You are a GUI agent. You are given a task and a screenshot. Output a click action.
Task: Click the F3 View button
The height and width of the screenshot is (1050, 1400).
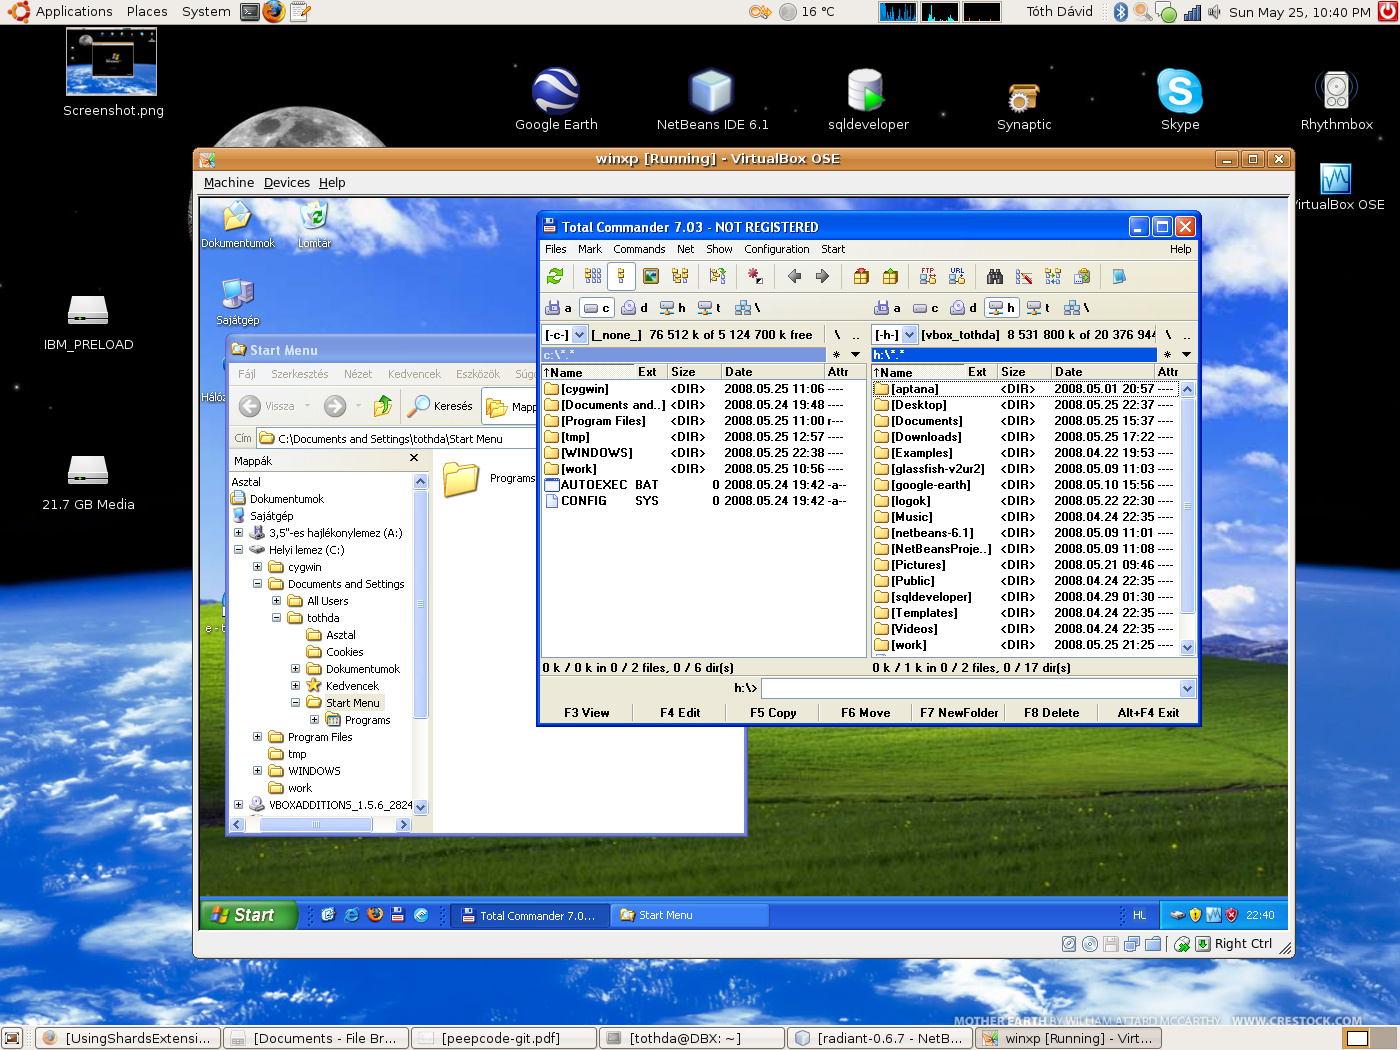pos(586,713)
